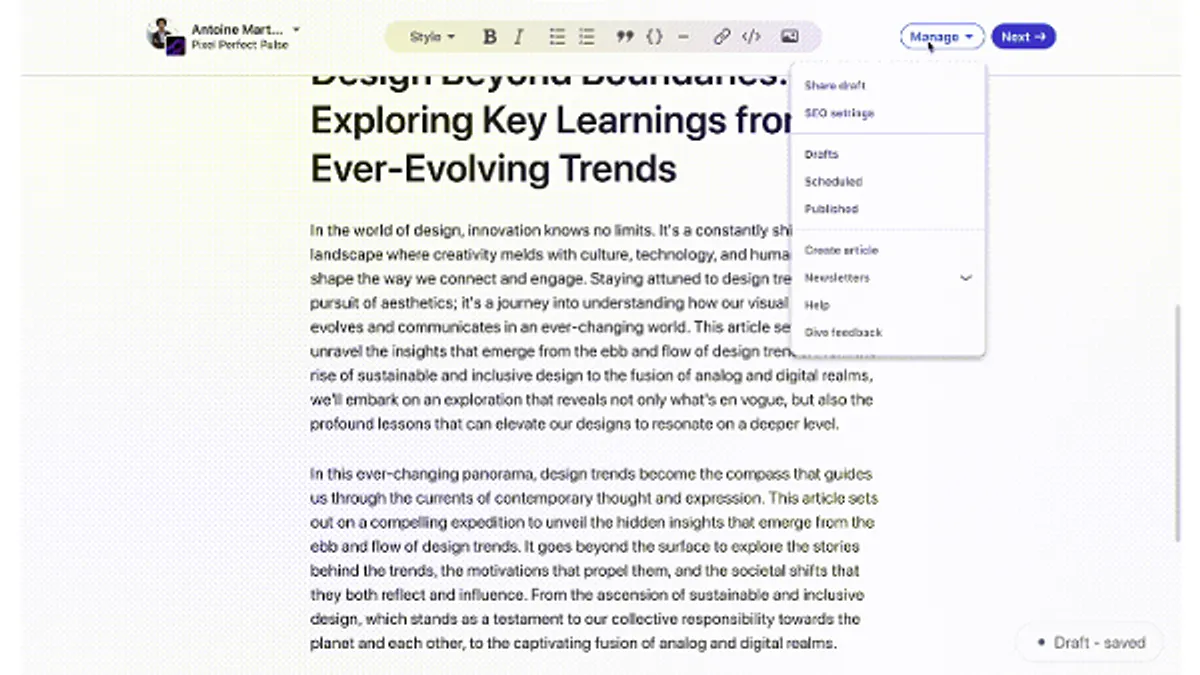Click the Draft - saved status indicator

1091,643
